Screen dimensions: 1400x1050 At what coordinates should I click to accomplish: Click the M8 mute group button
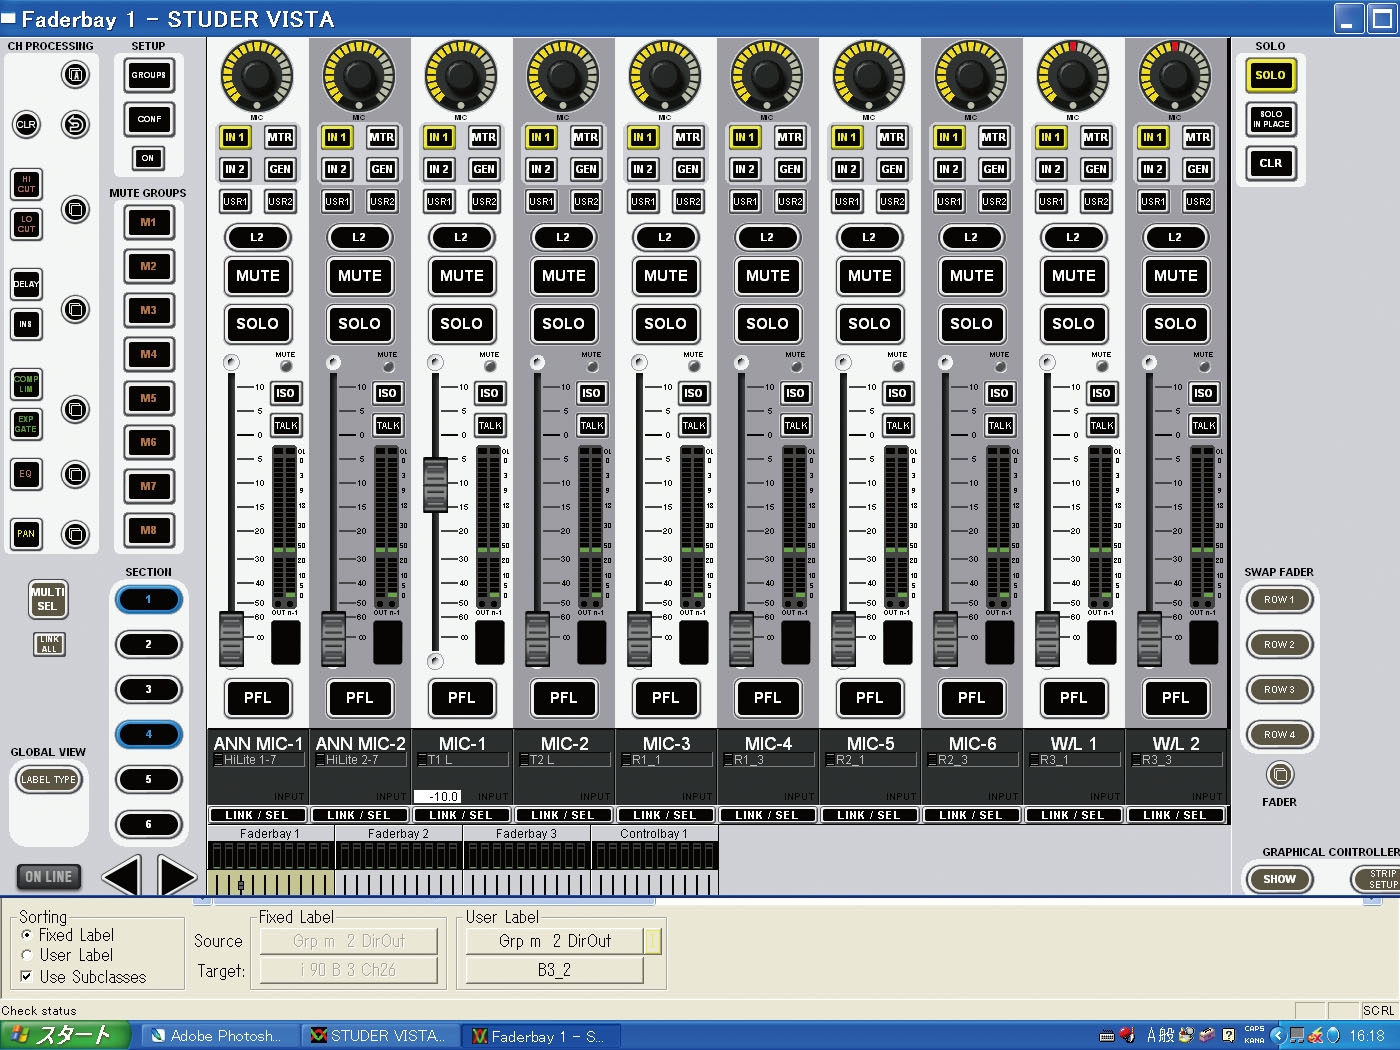click(148, 530)
